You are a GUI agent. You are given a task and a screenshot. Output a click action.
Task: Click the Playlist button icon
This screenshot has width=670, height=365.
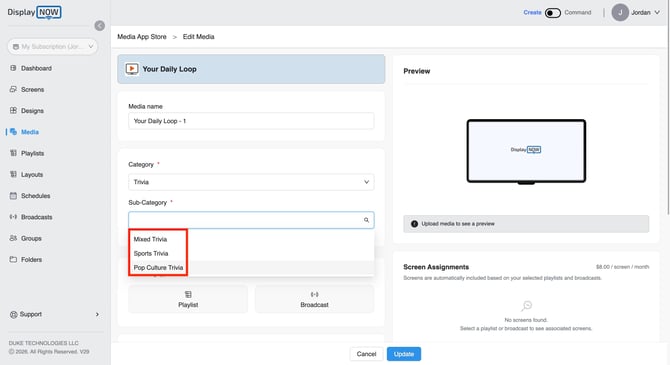click(188, 294)
